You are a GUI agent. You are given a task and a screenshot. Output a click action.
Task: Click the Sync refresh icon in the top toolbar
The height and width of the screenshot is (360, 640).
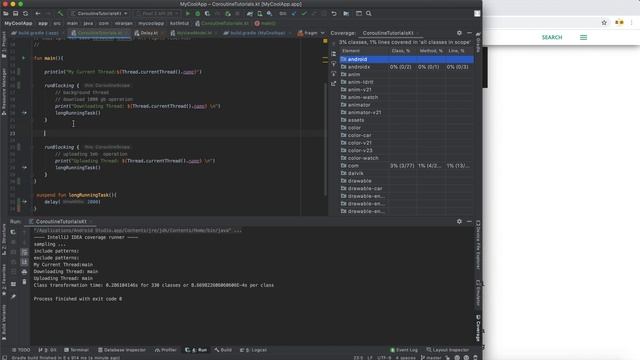[26, 13]
